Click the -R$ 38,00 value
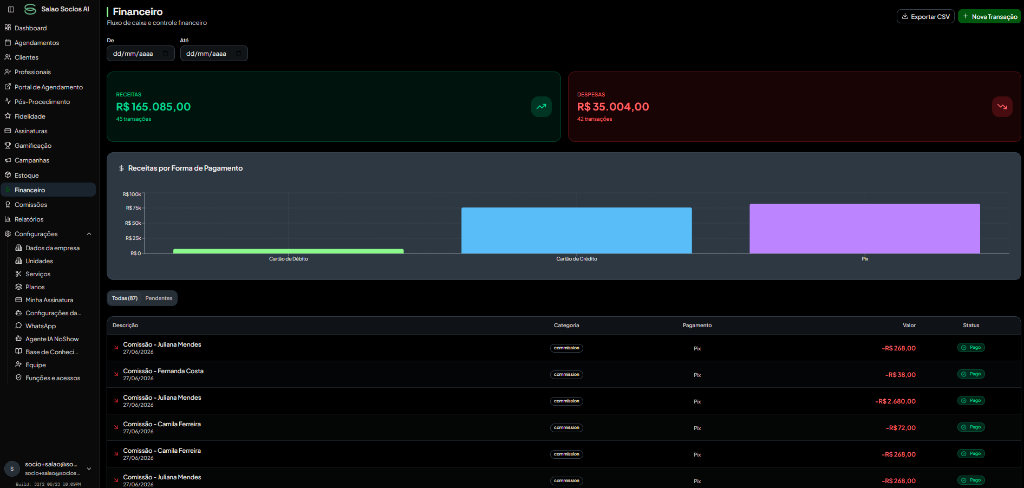 (901, 375)
